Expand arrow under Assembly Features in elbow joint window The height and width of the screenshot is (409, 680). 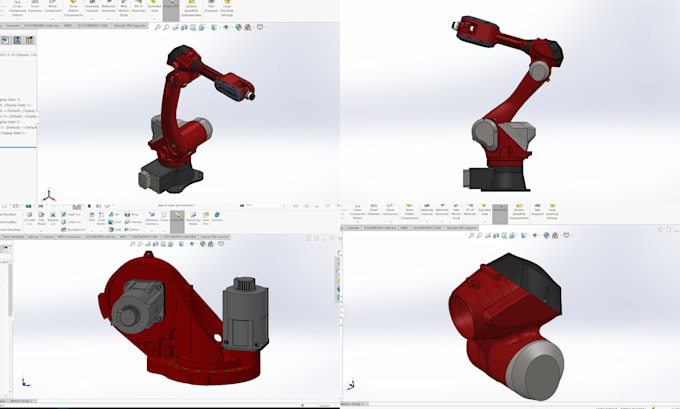(427, 222)
